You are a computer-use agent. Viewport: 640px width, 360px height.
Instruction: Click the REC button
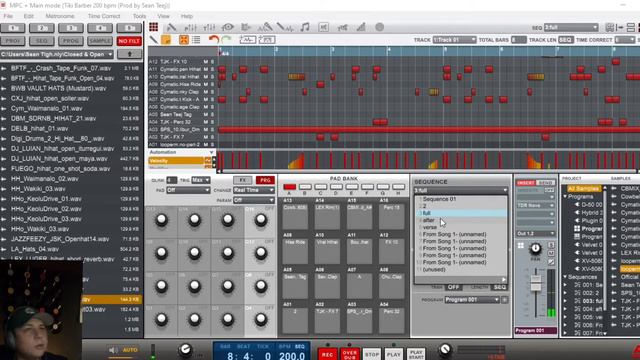tap(327, 354)
